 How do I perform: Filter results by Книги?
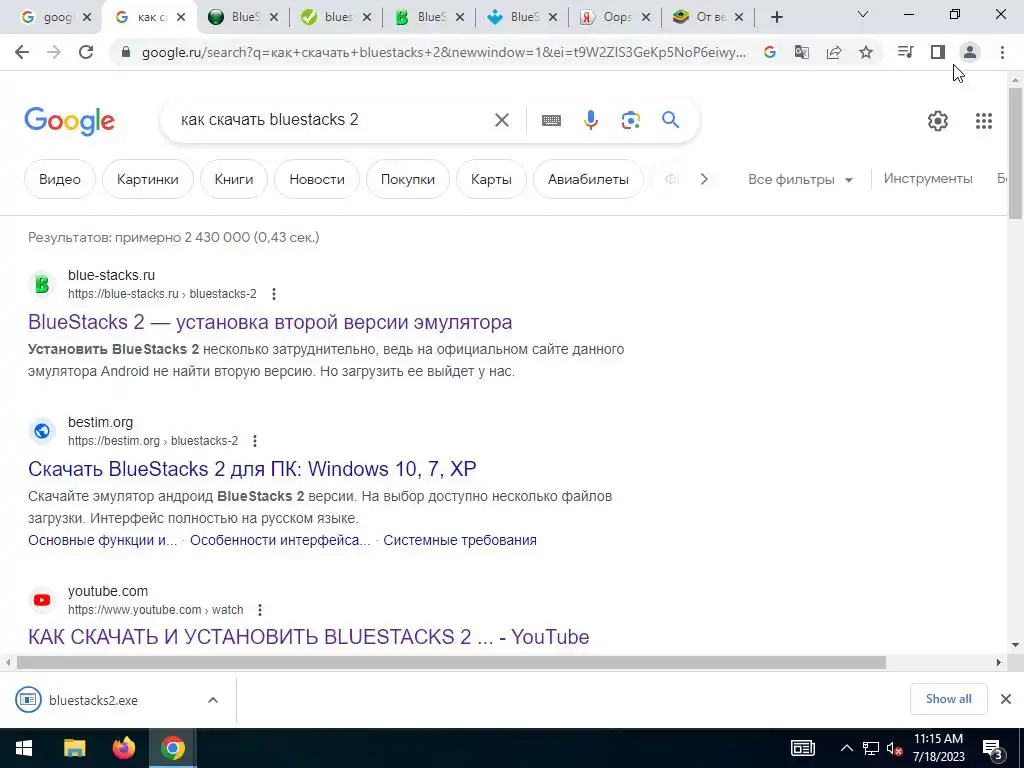[x=234, y=180]
